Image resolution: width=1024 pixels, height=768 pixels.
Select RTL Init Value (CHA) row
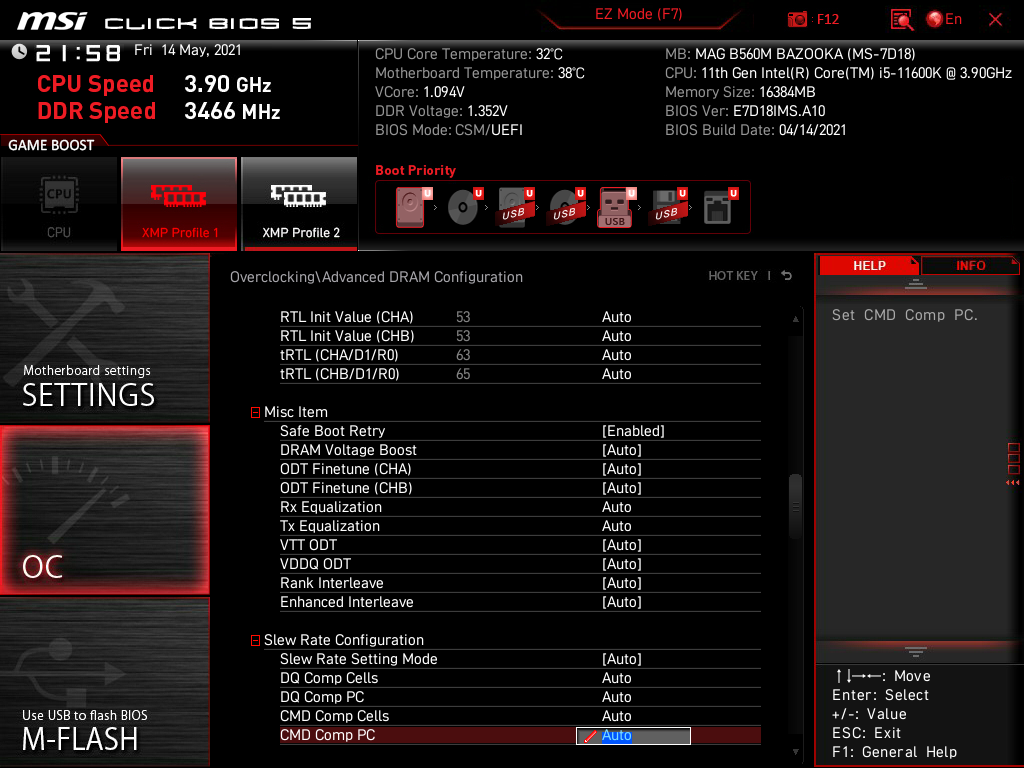click(x=520, y=317)
